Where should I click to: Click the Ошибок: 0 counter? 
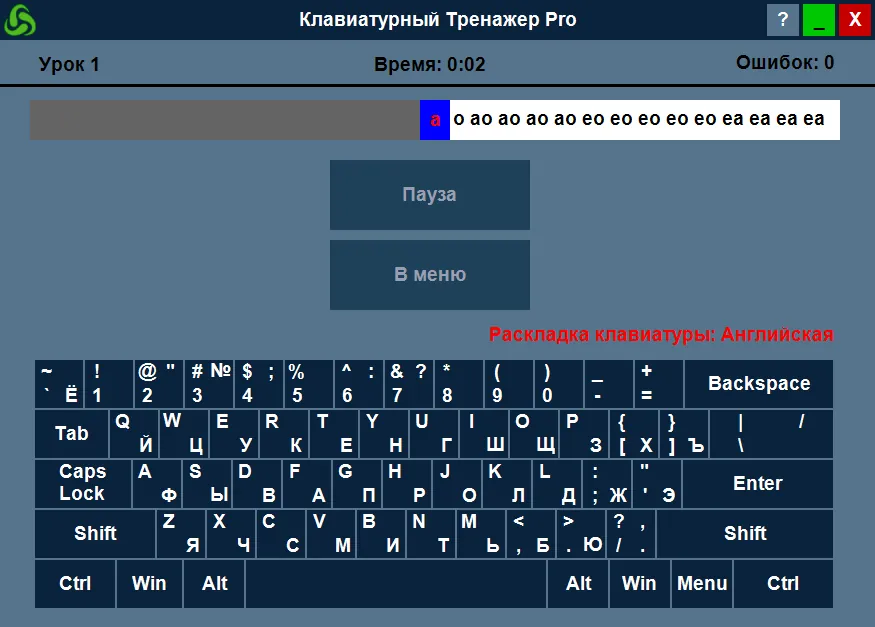pos(785,62)
